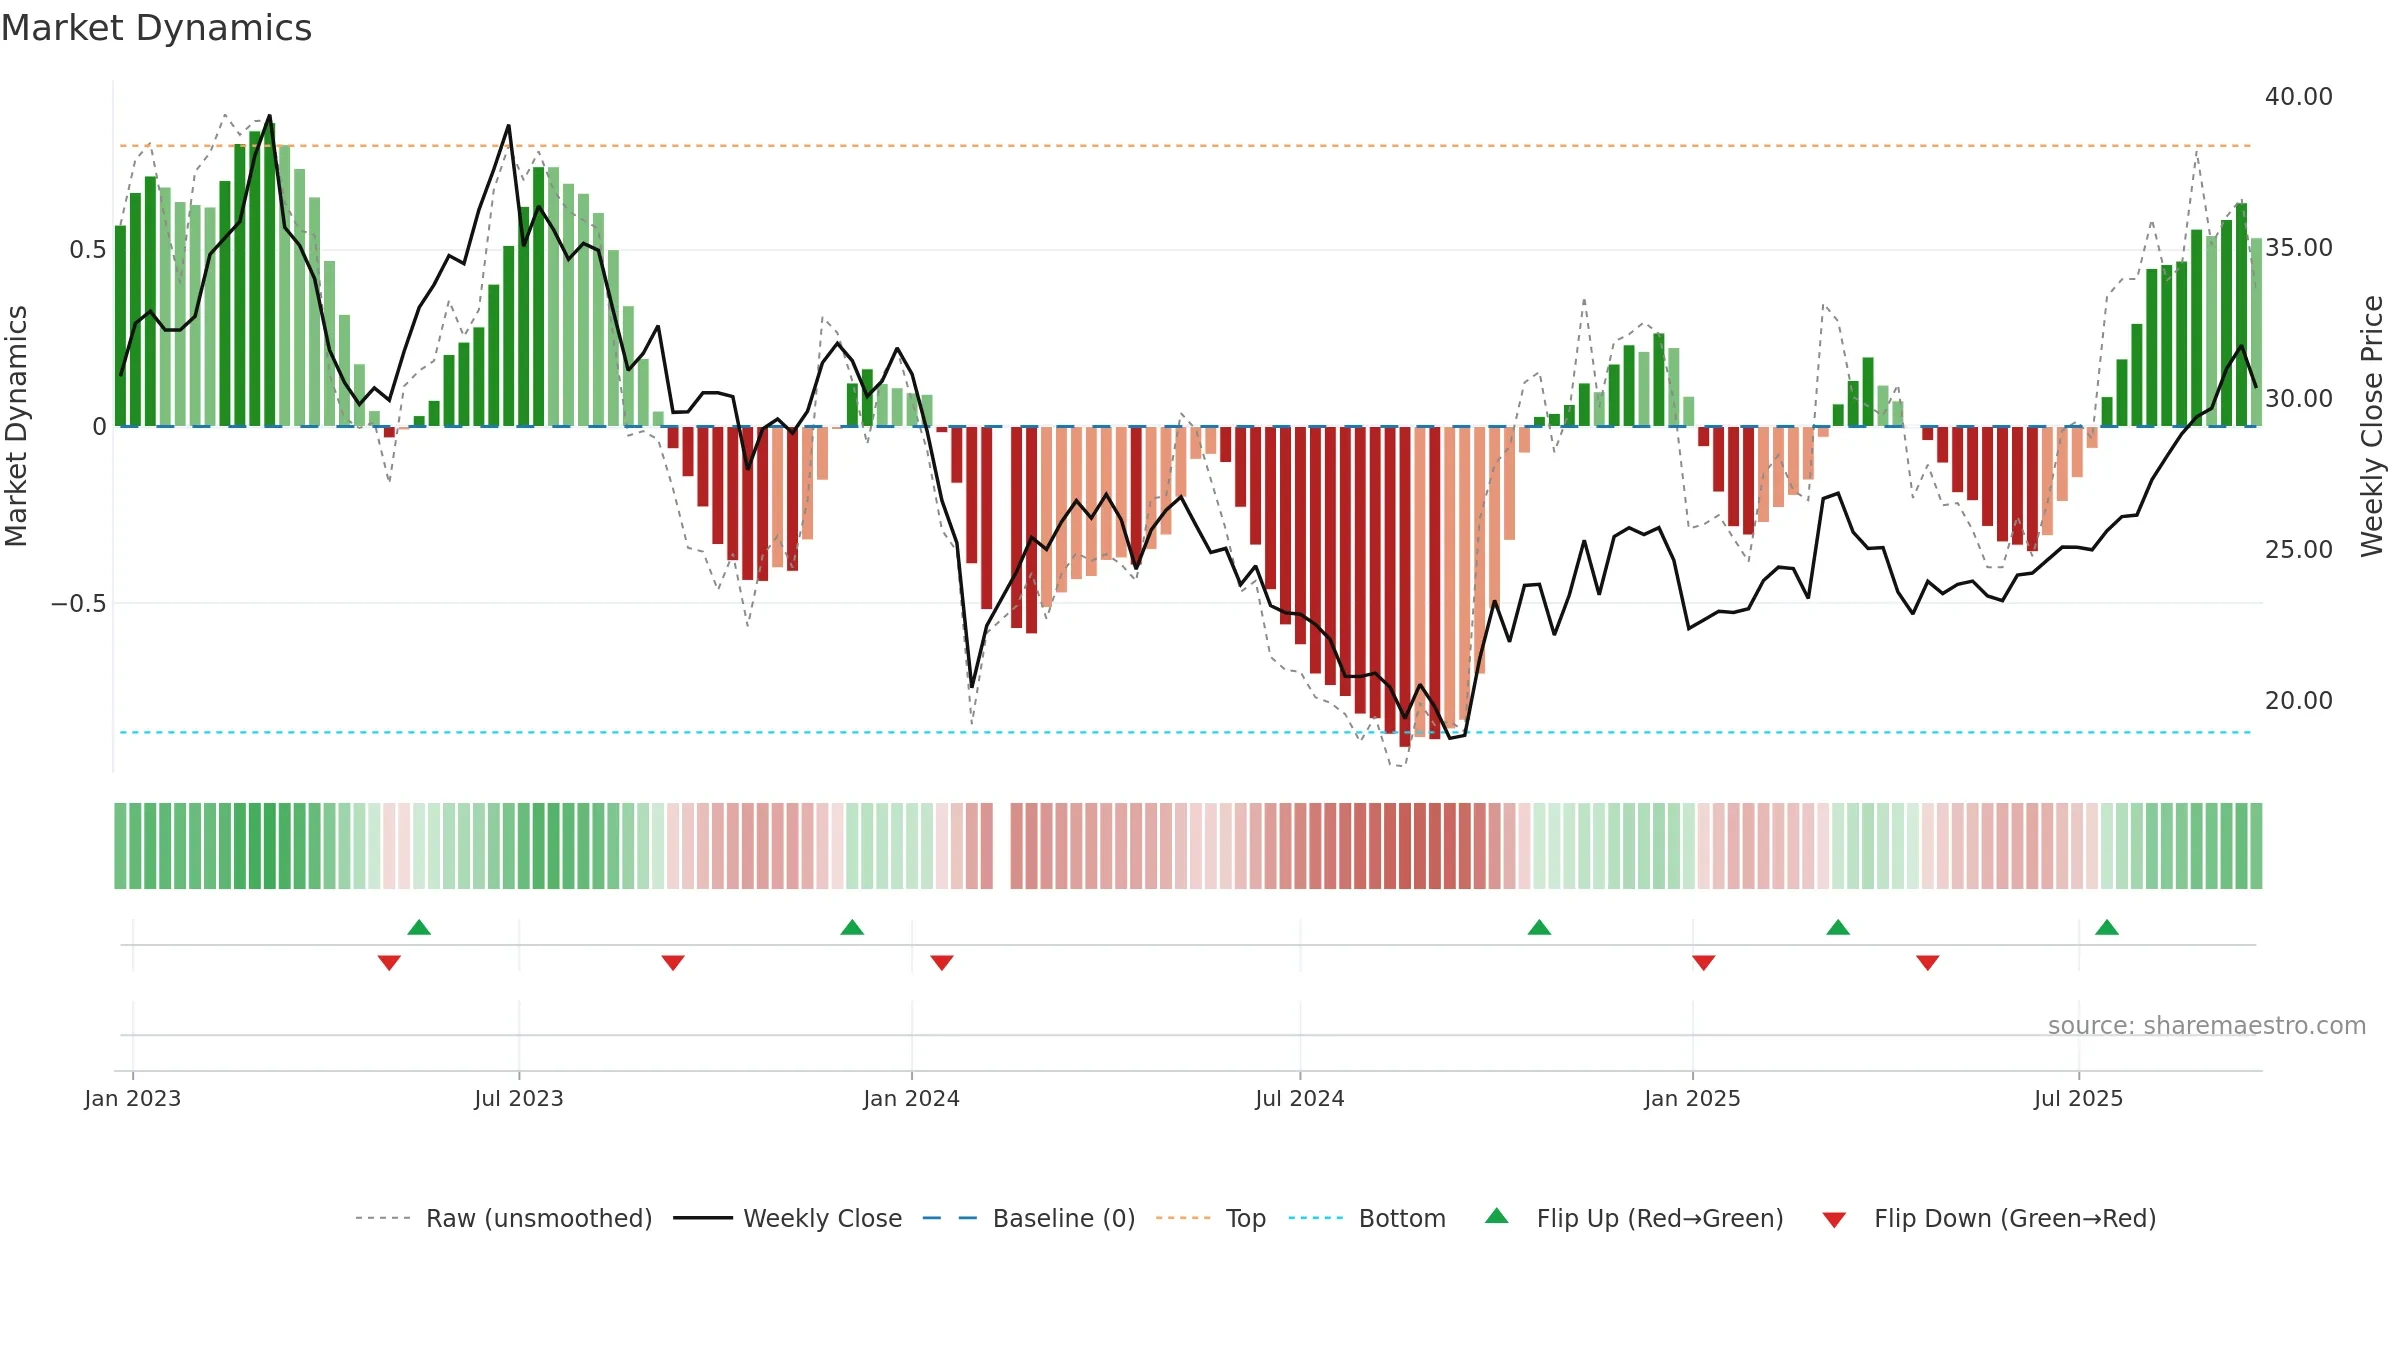Click the flip-down marker just after Jan 2025
2400x1350 pixels.
point(1704,963)
